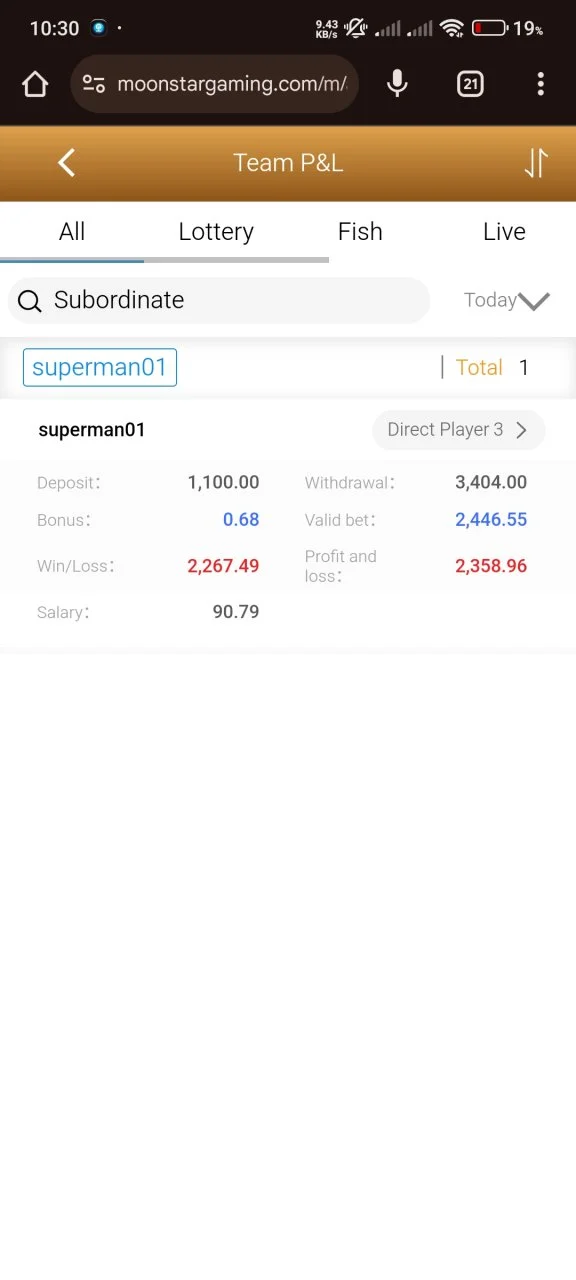Tap the back arrow in Team P&L header
The image size is (576, 1280).
click(x=67, y=163)
